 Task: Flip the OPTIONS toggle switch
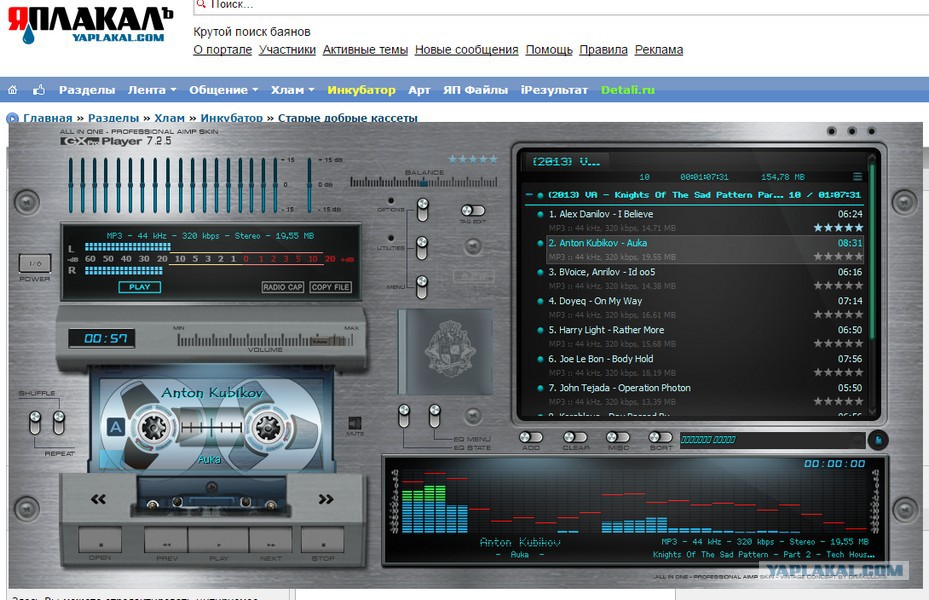click(422, 210)
